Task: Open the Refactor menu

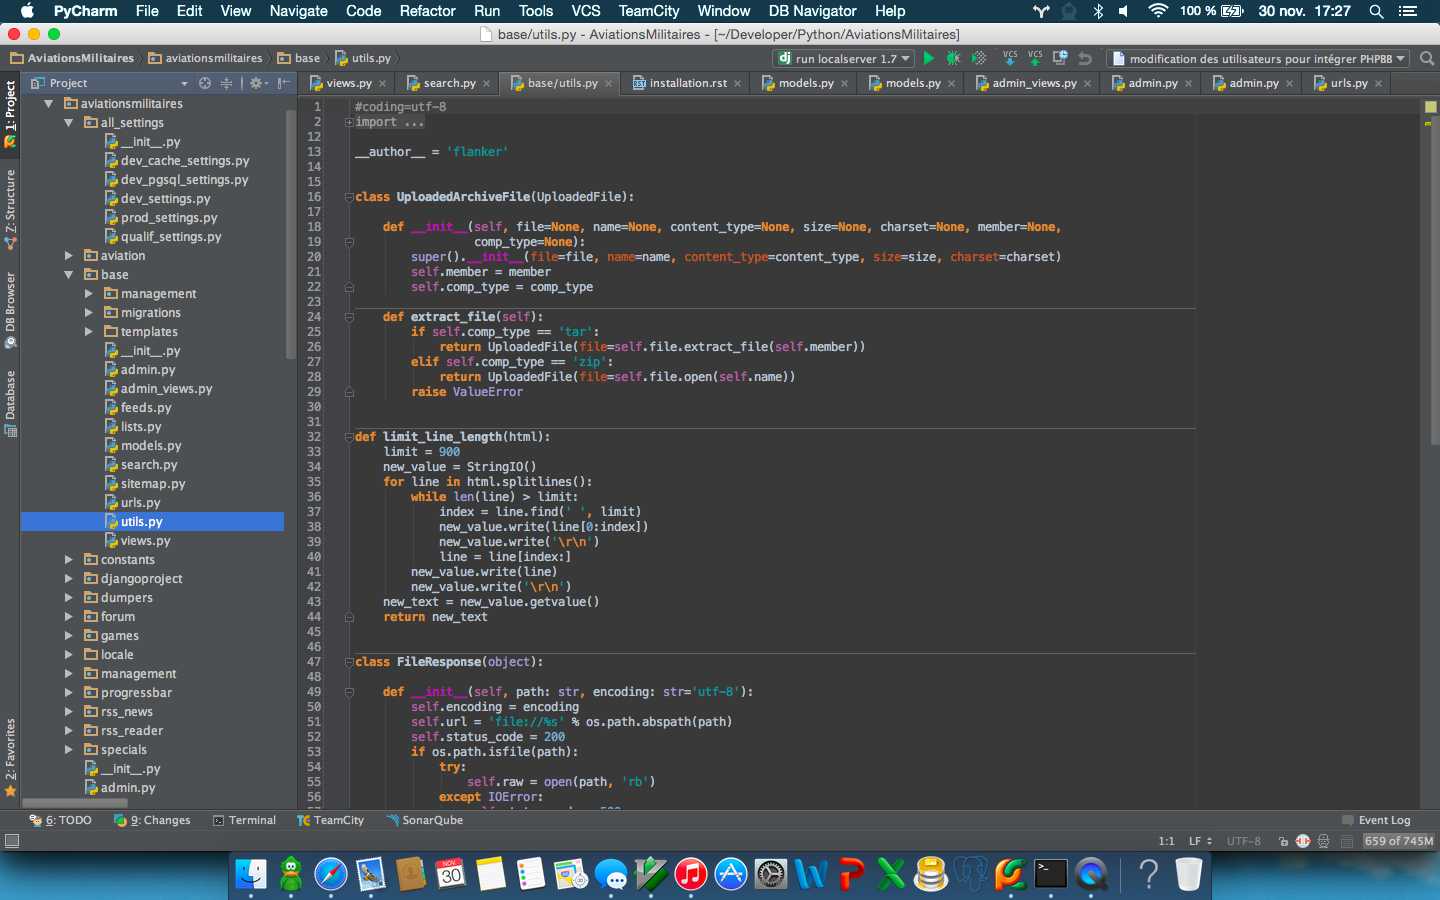Action: tap(427, 11)
